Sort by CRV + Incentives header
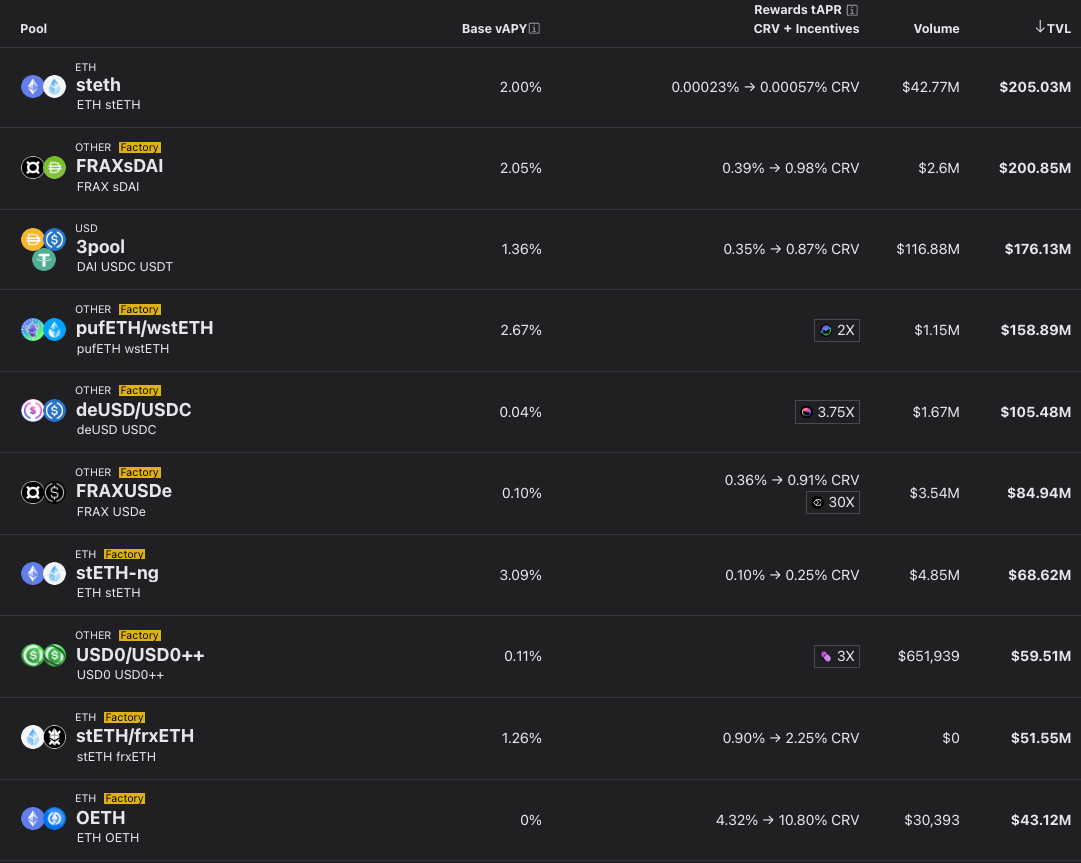This screenshot has width=1081, height=863. point(806,28)
